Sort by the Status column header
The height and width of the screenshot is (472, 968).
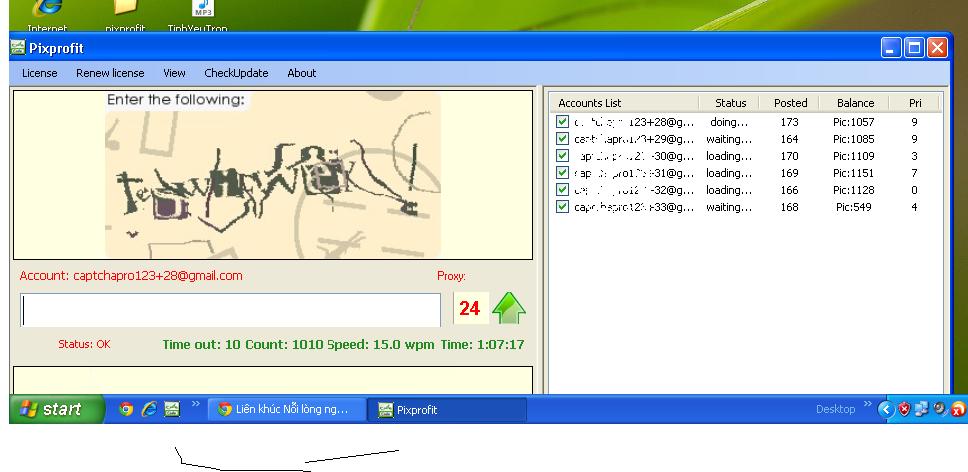(728, 103)
